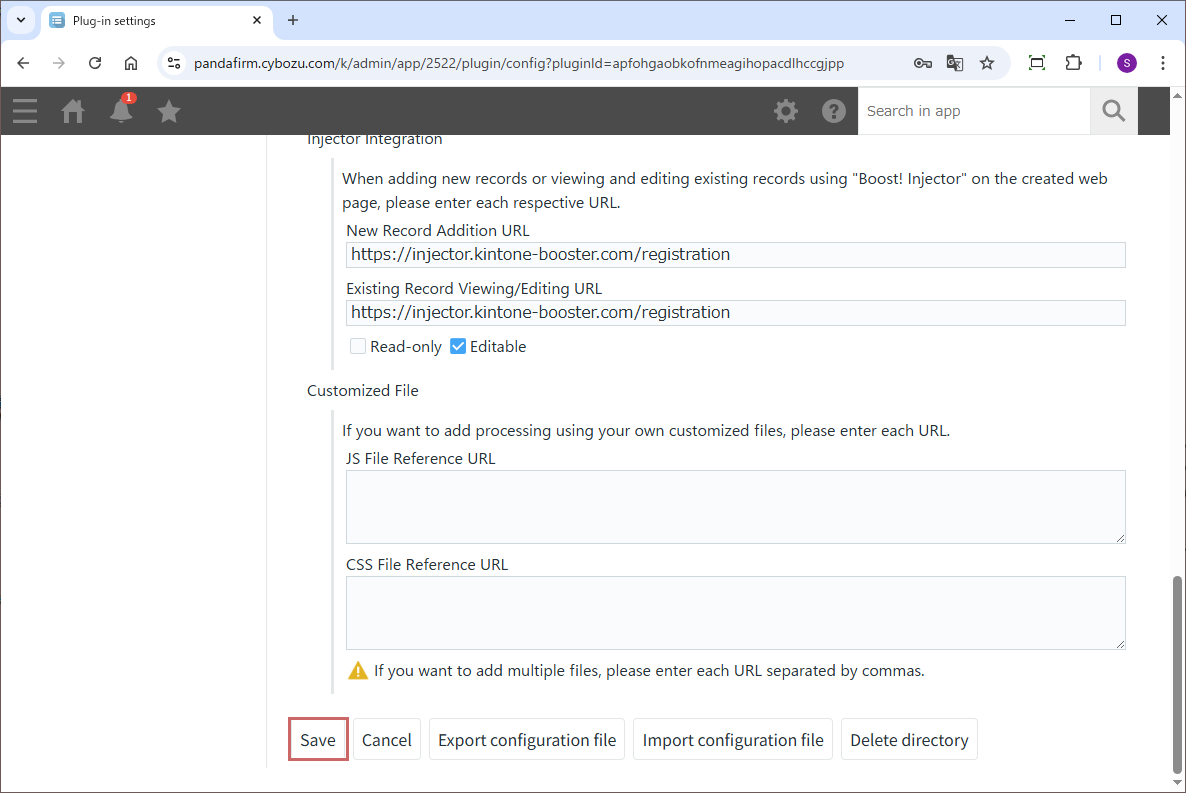The height and width of the screenshot is (793, 1186).
Task: Bookmark this page with star icon
Action: [987, 63]
